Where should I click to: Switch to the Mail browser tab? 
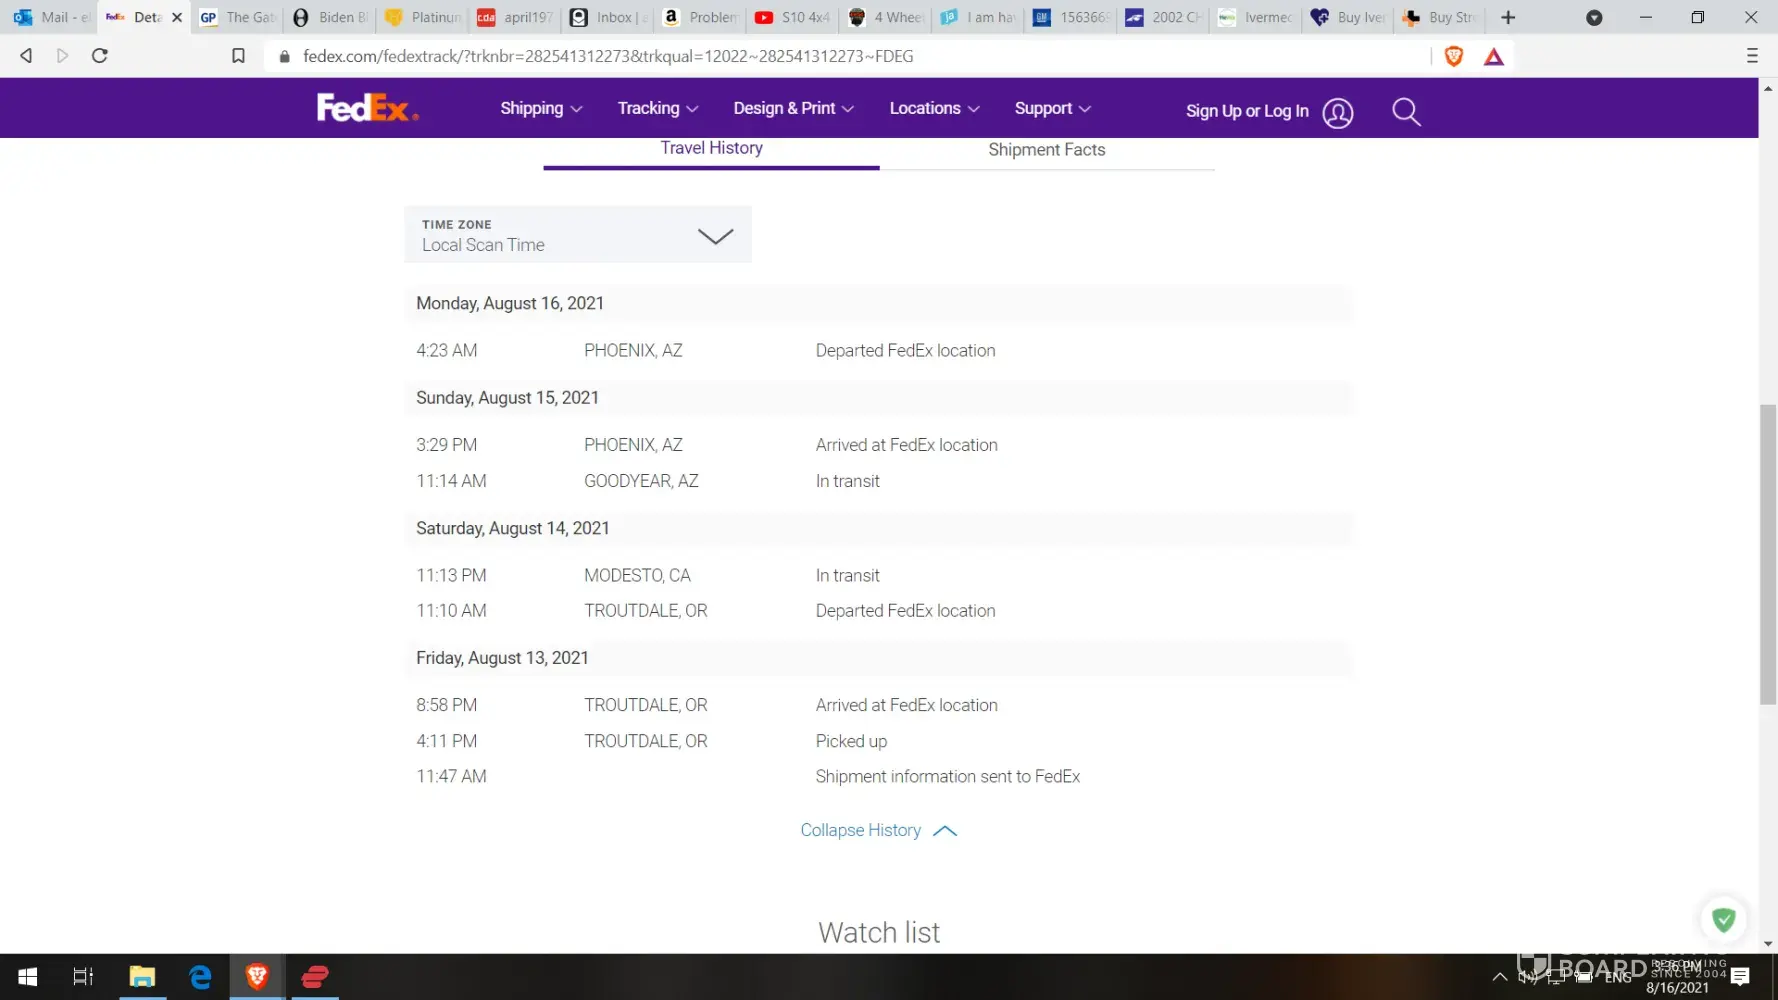[50, 17]
